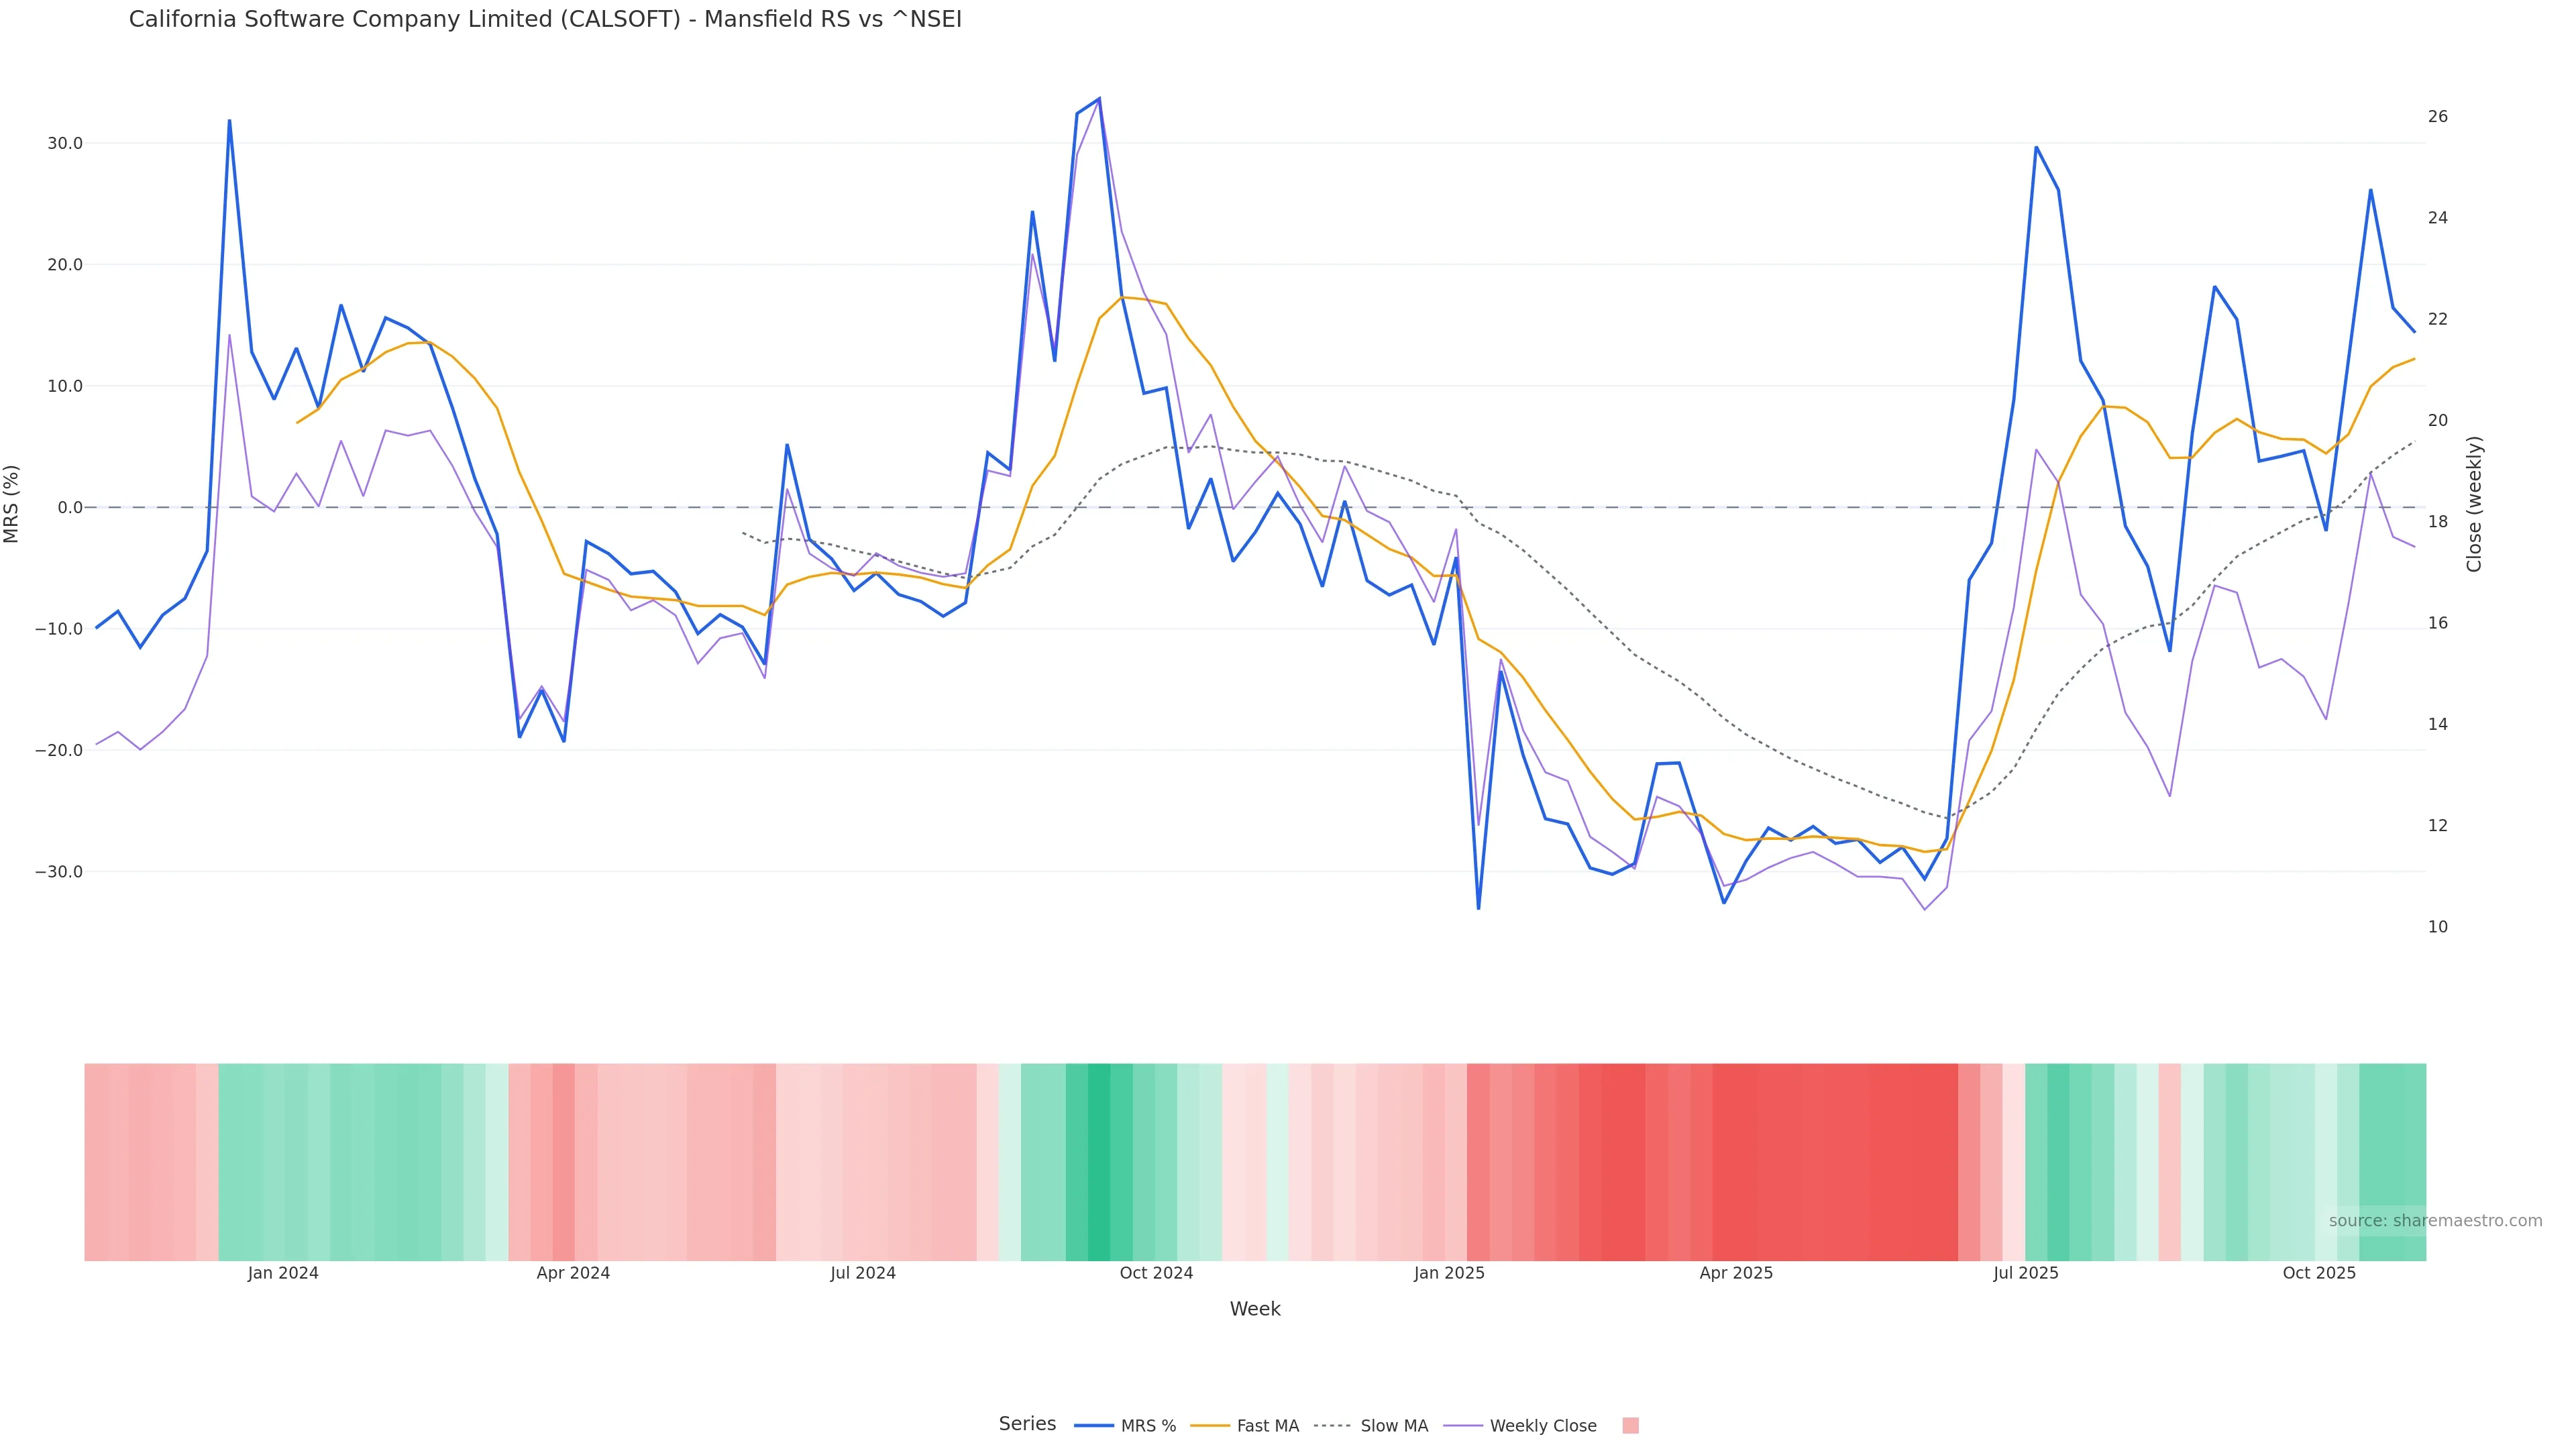Click the dashed Slow MA legend line icon
The image size is (2576, 1449).
(1332, 1426)
